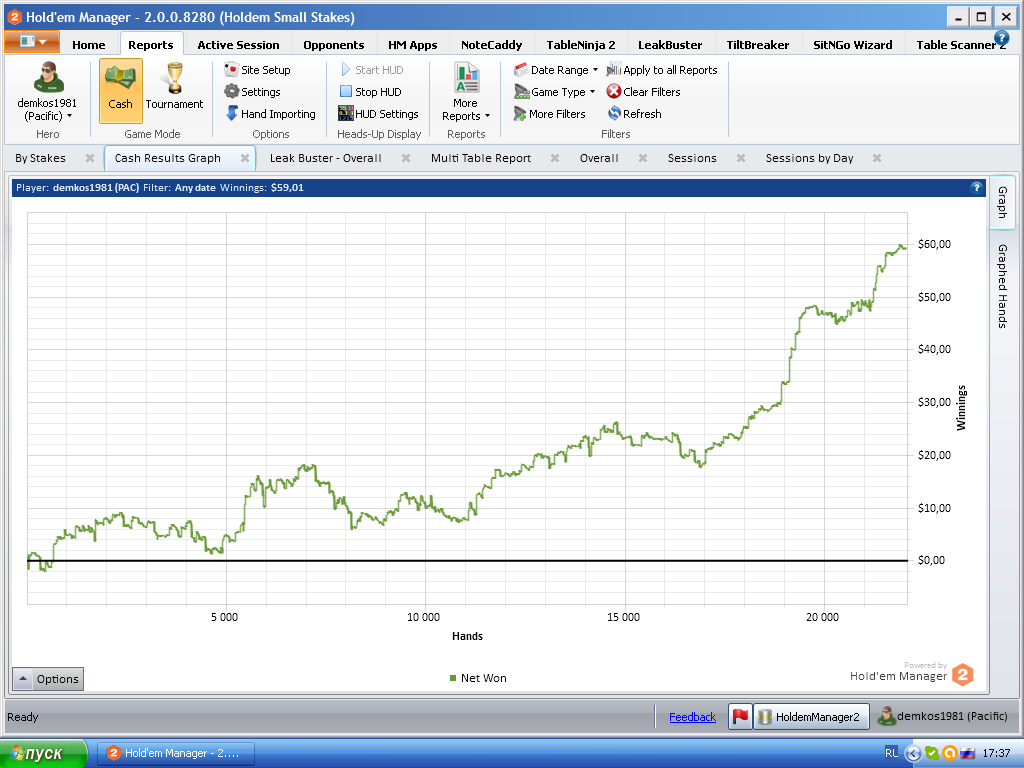Expand the Game Type filter dropdown
1024x768 pixels.
click(x=554, y=92)
